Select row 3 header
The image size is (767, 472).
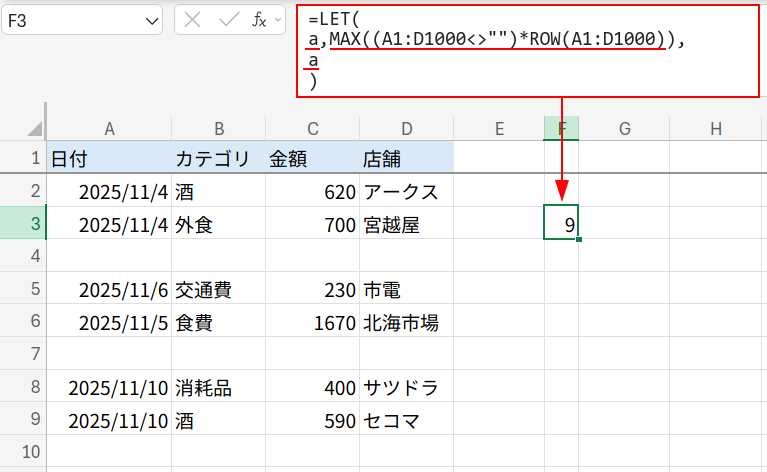[x=23, y=223]
